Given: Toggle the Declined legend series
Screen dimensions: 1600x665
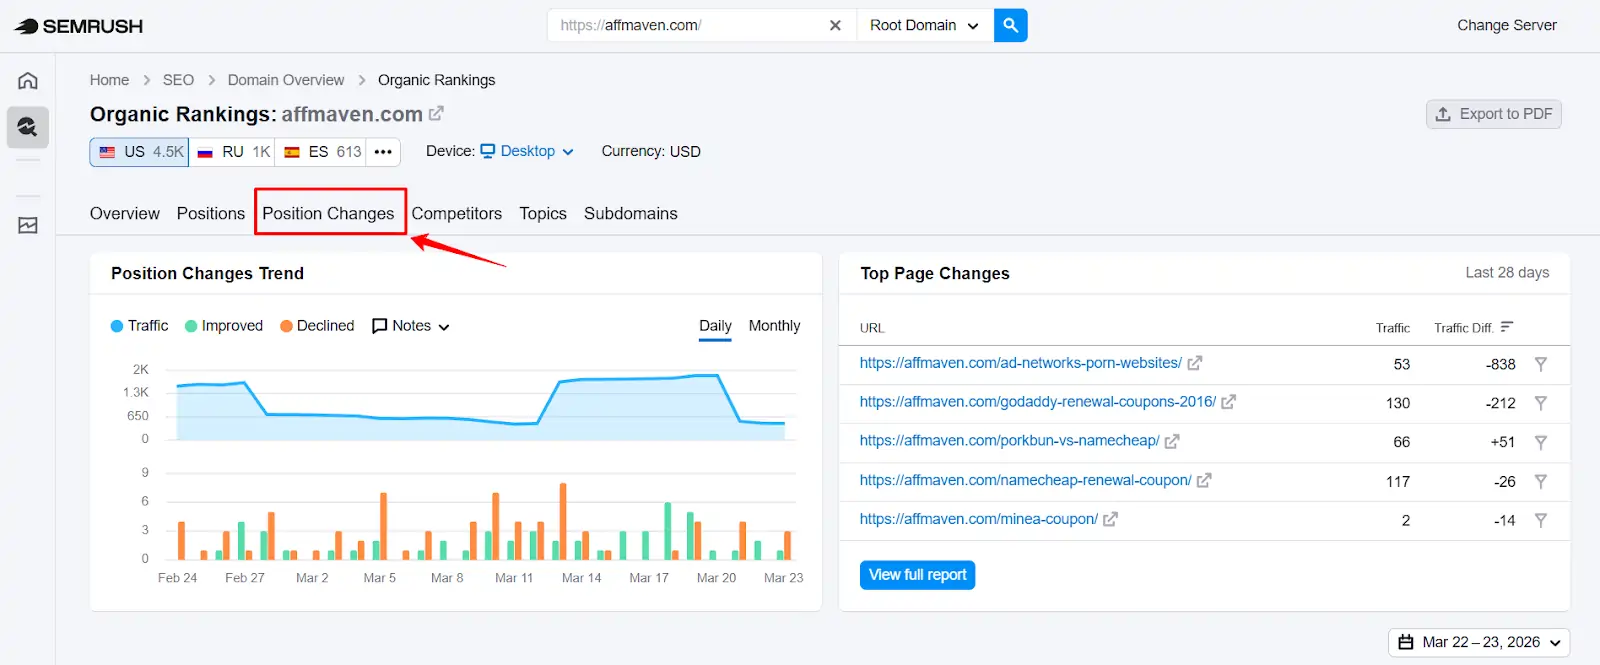Looking at the screenshot, I should point(317,326).
